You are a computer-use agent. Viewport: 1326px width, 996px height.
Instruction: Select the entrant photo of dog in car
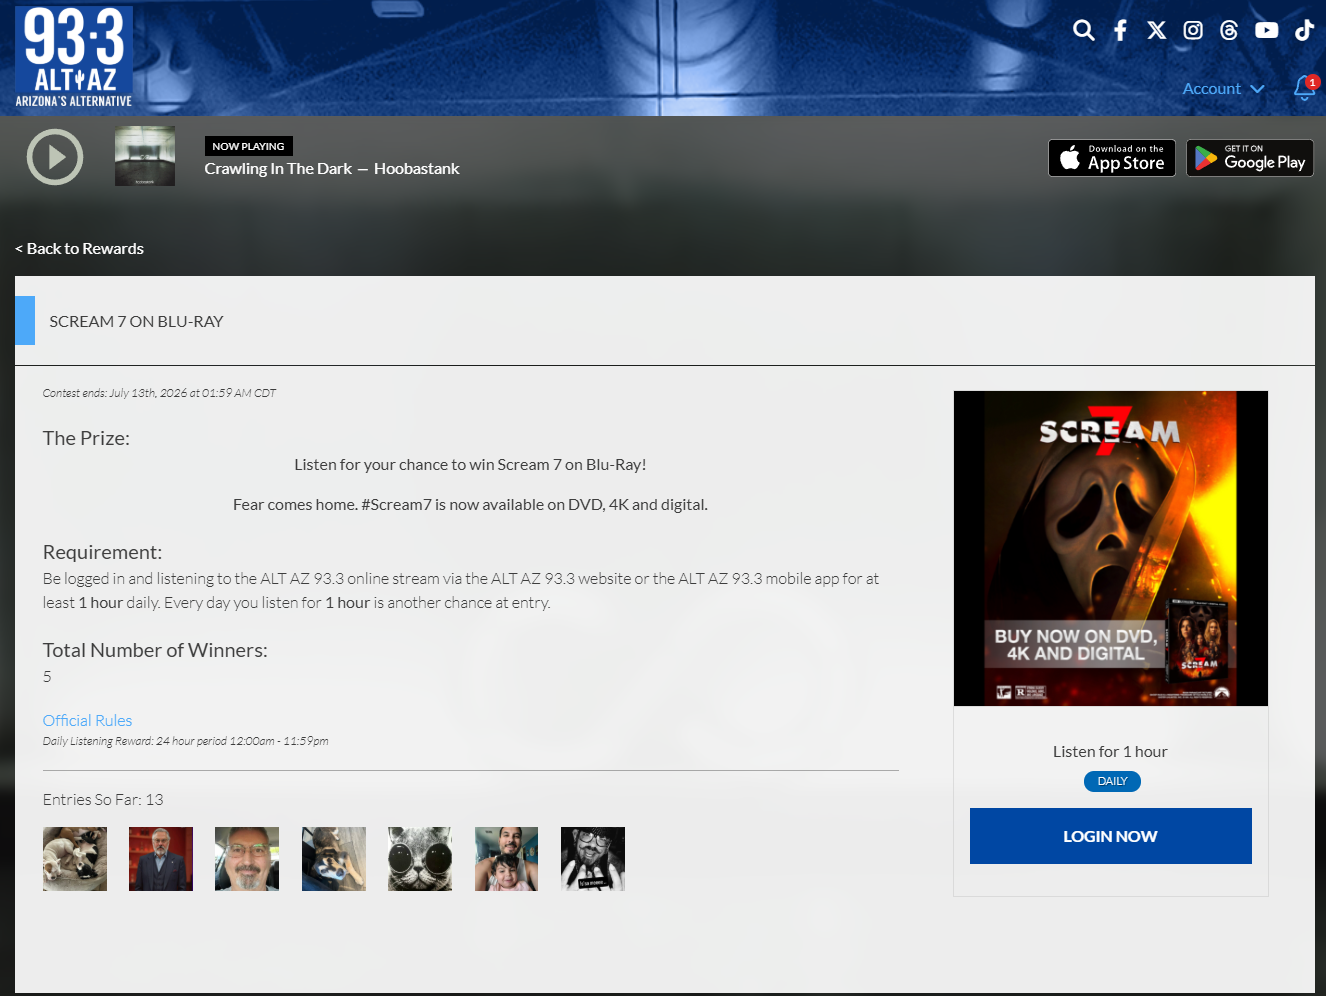coord(334,859)
